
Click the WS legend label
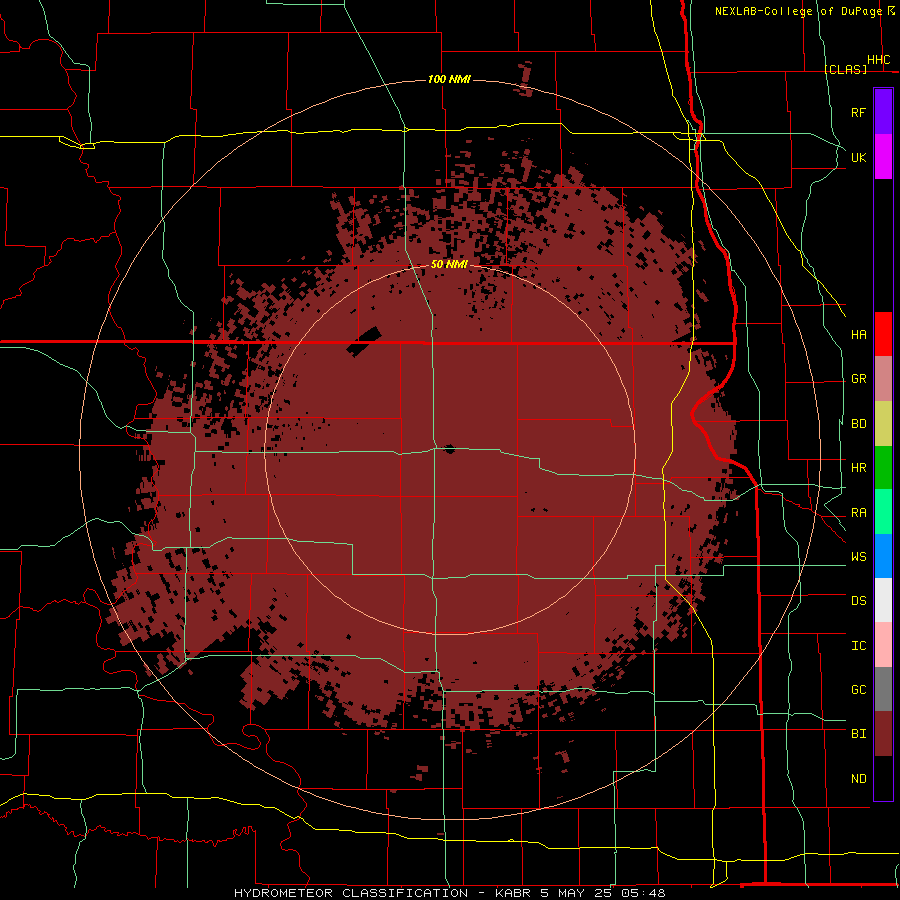858,557
